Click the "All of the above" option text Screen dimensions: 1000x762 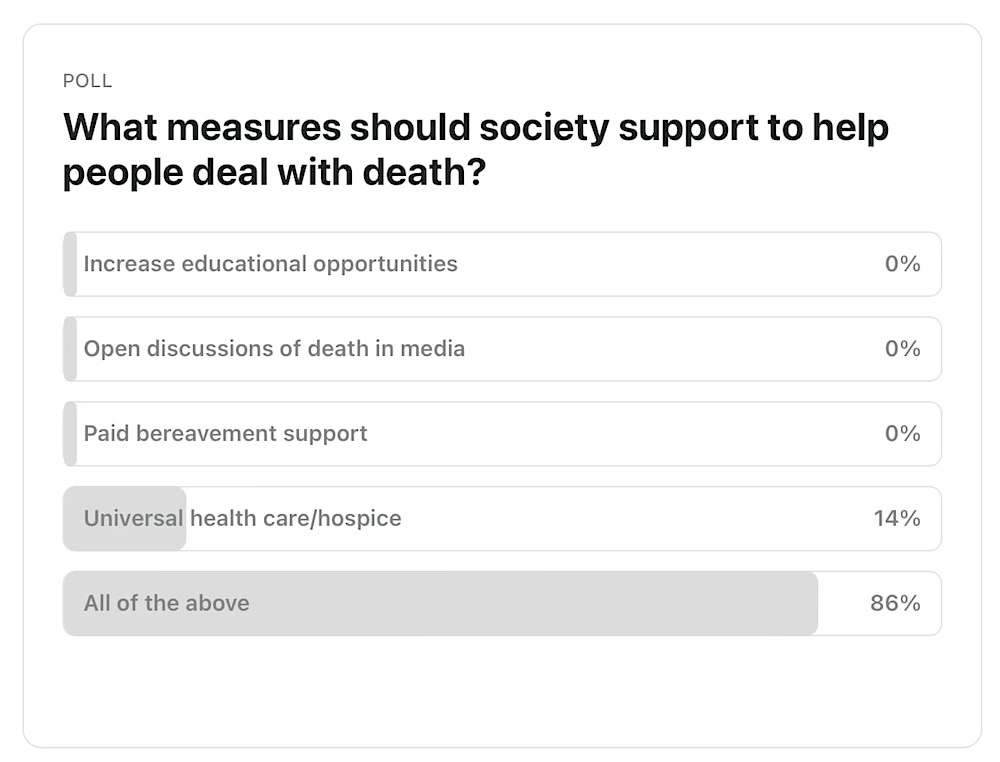[166, 603]
